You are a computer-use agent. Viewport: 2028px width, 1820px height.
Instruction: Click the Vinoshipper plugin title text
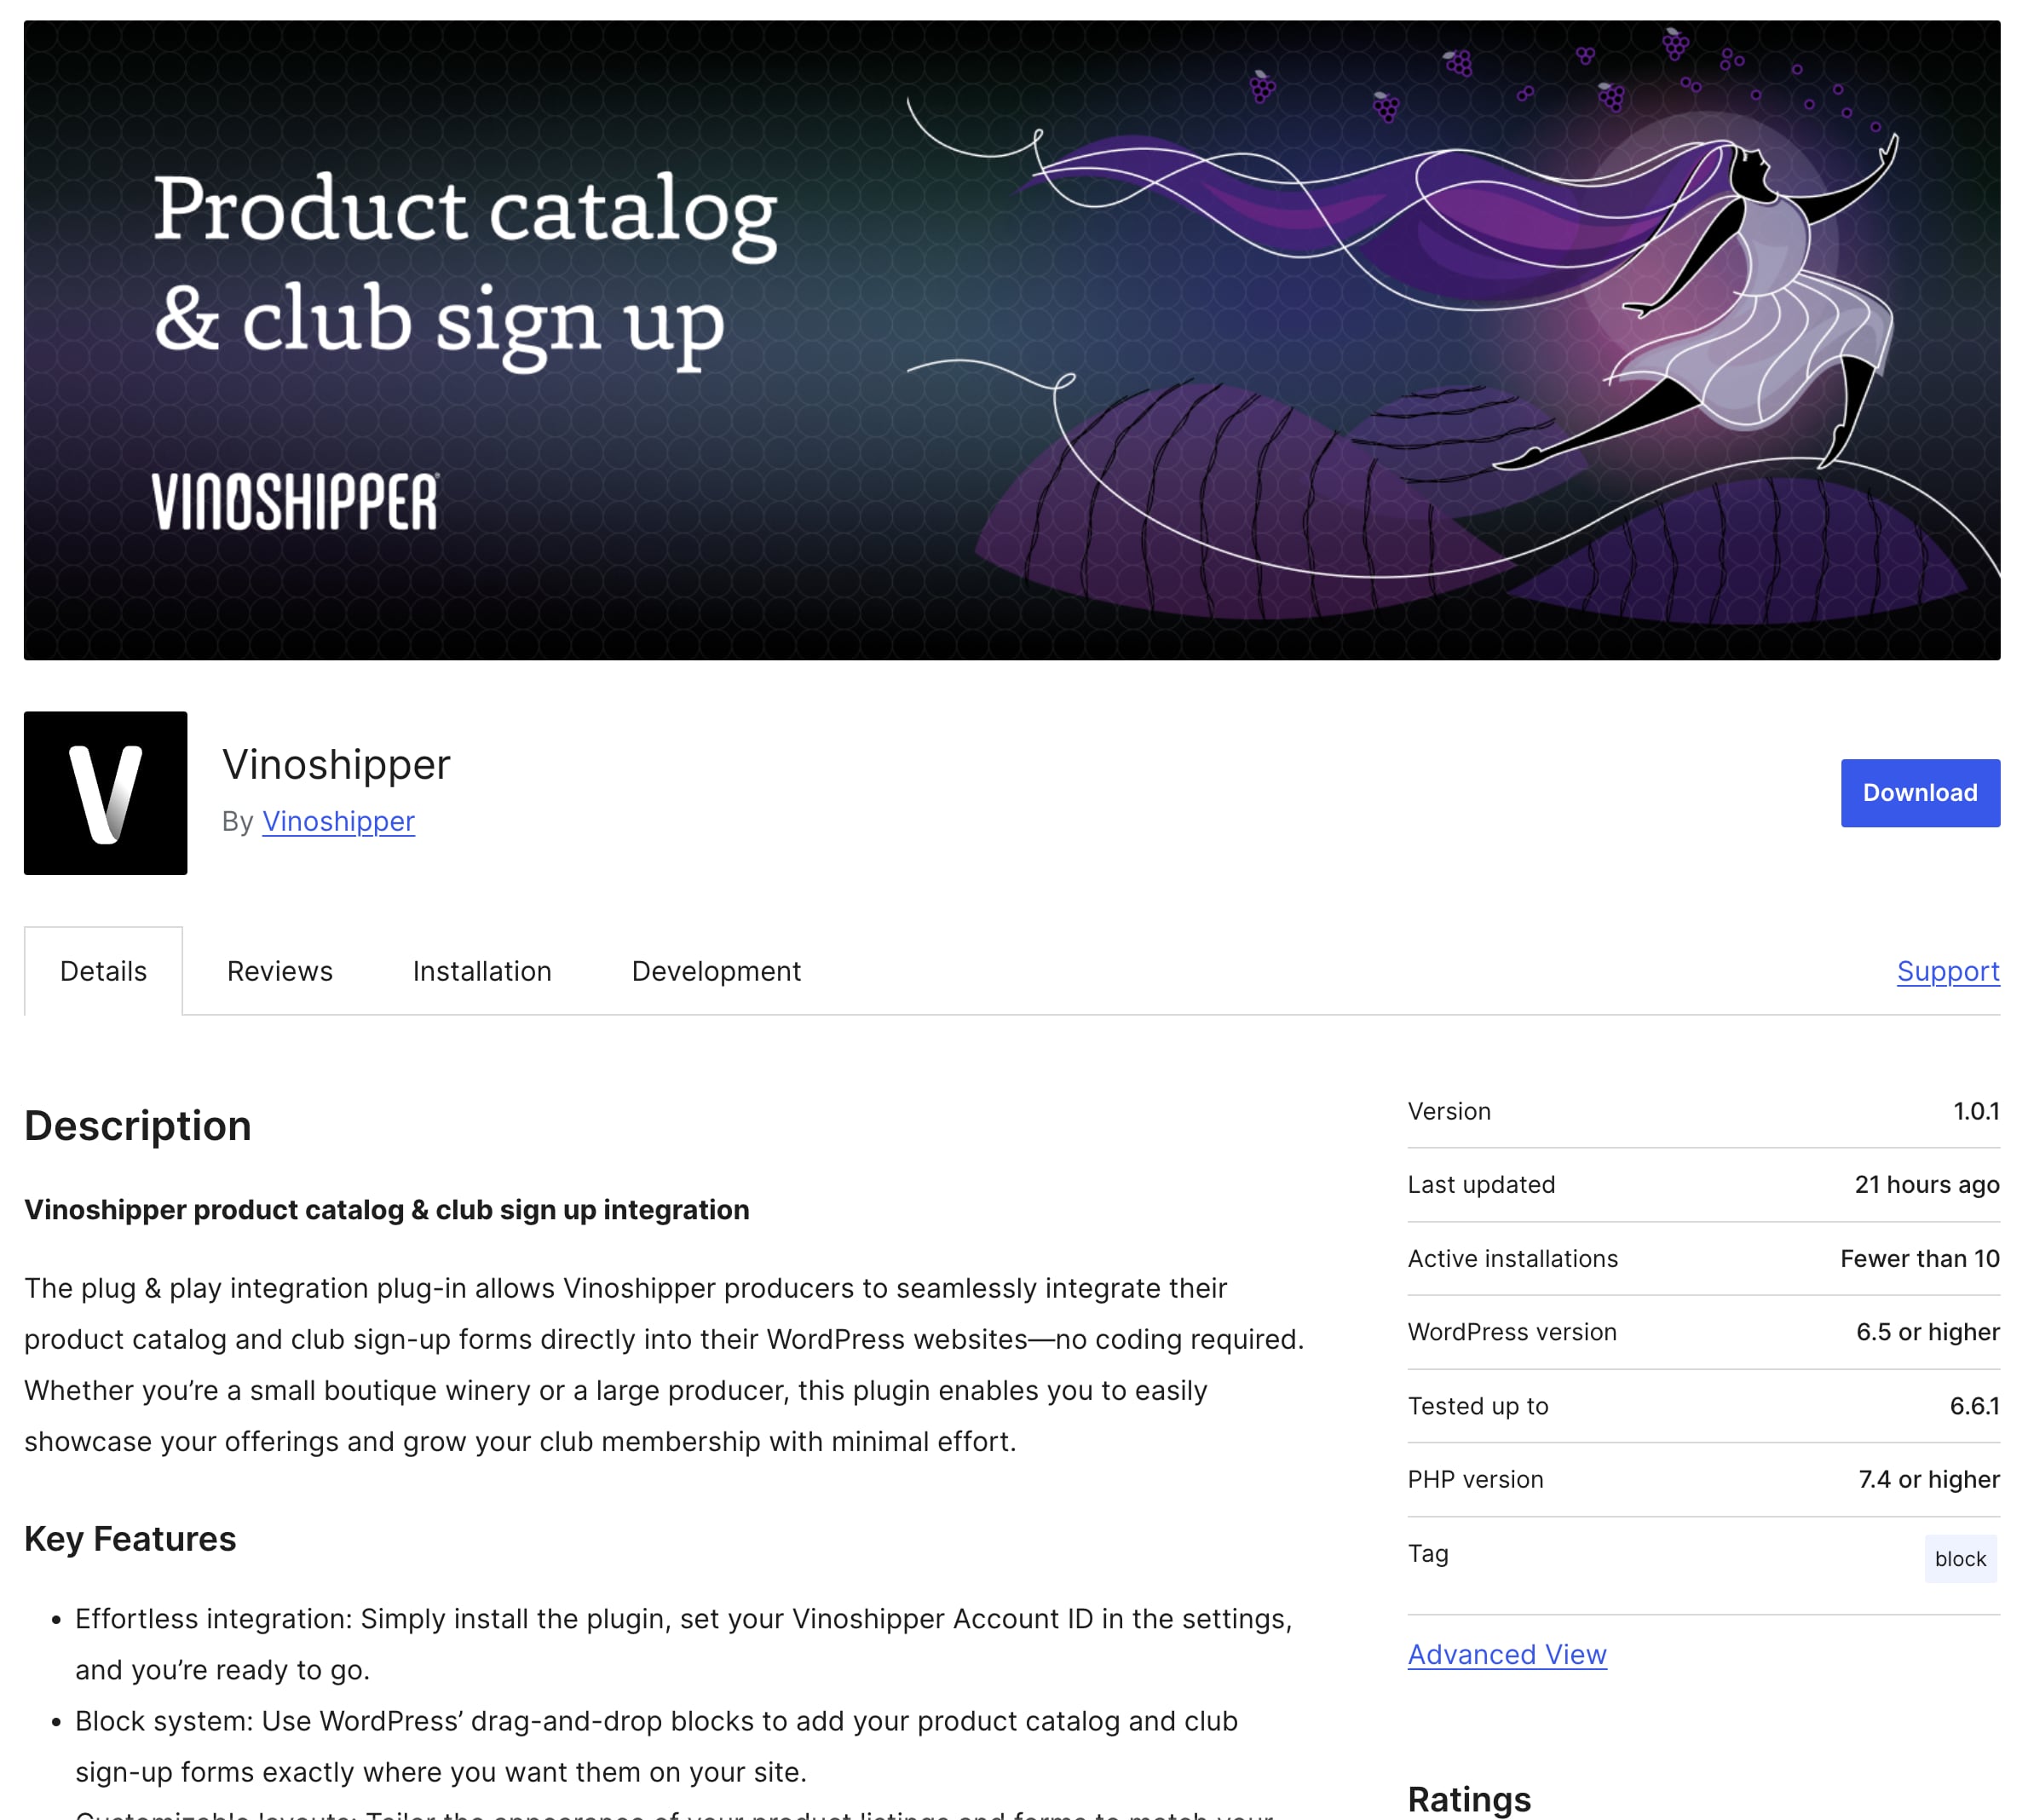pos(336,763)
